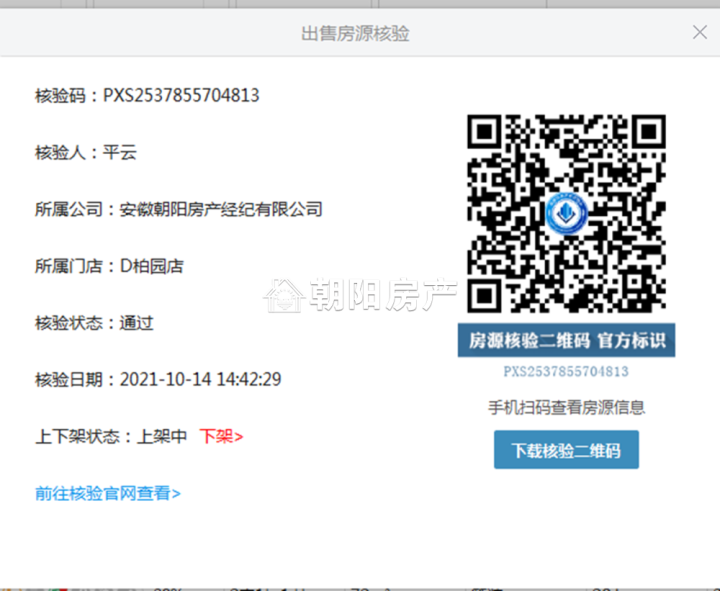Click the 核验状态 通过 status
This screenshot has width=720, height=591.
136,323
